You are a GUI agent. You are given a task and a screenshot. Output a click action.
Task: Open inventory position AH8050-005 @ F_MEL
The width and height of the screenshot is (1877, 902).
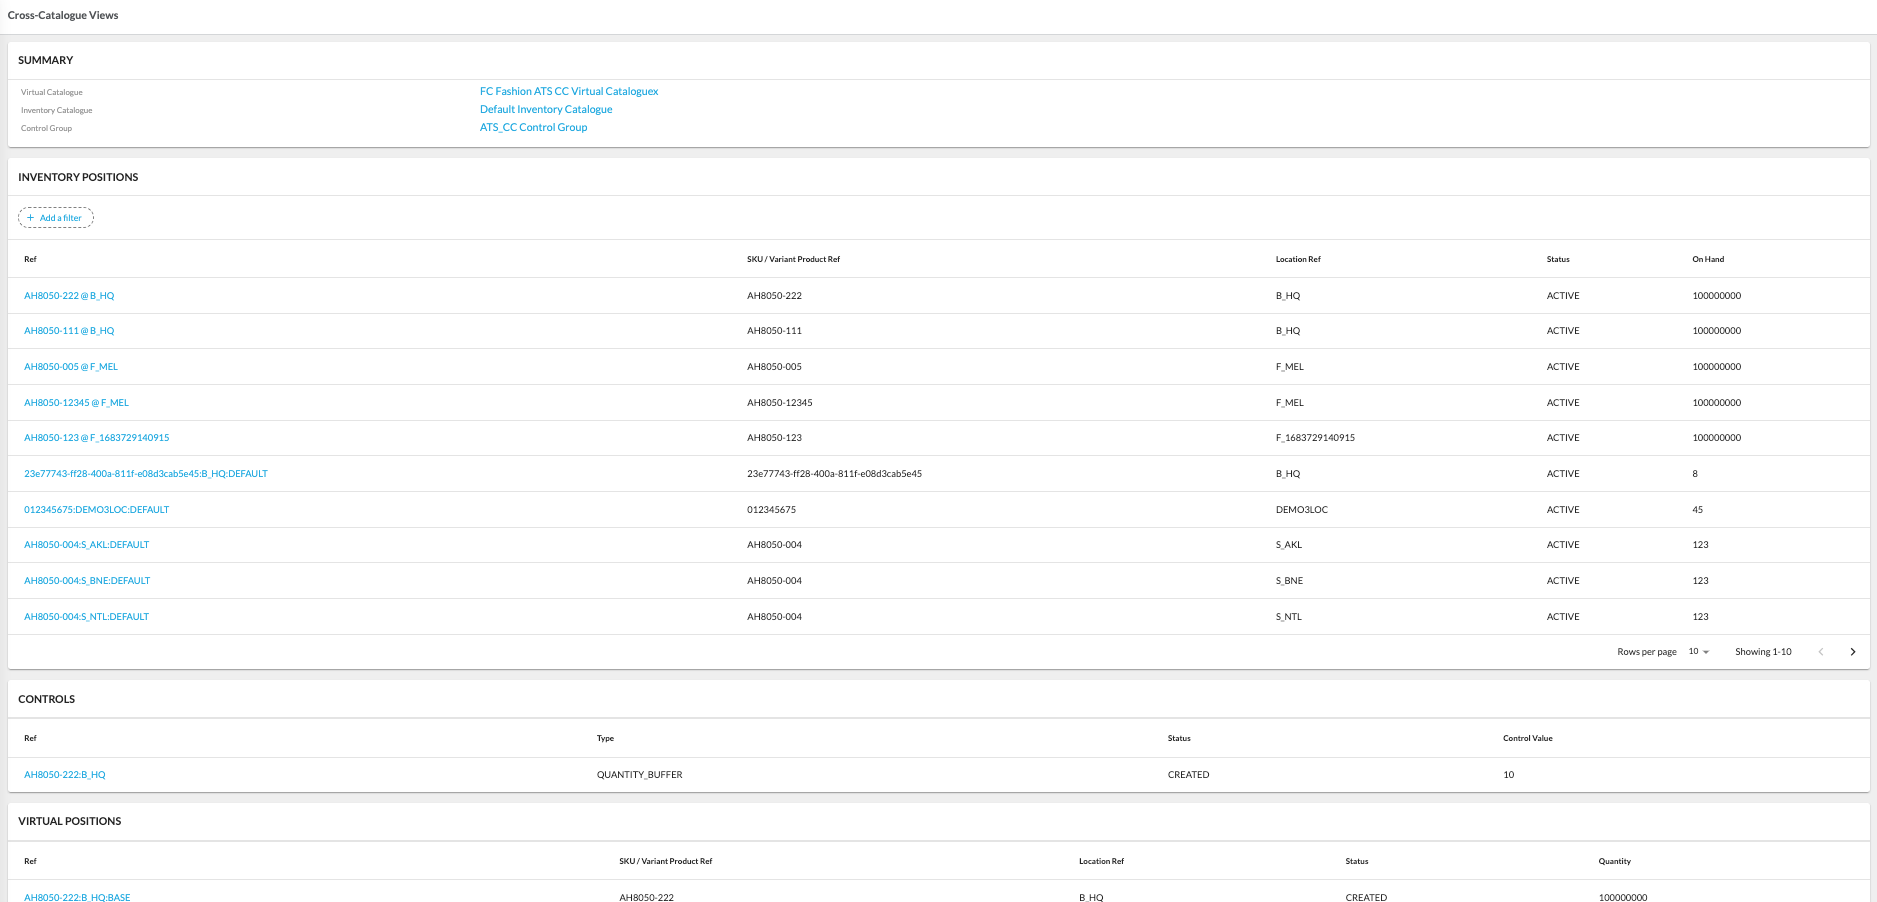[71, 366]
